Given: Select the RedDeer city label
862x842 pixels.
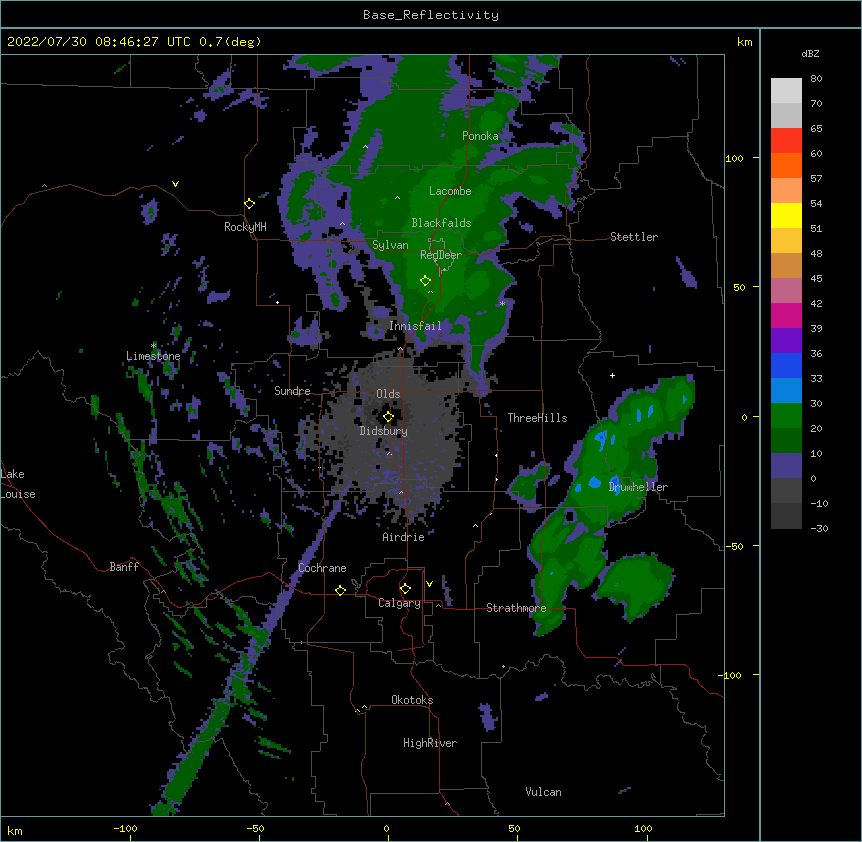Looking at the screenshot, I should click(441, 255).
